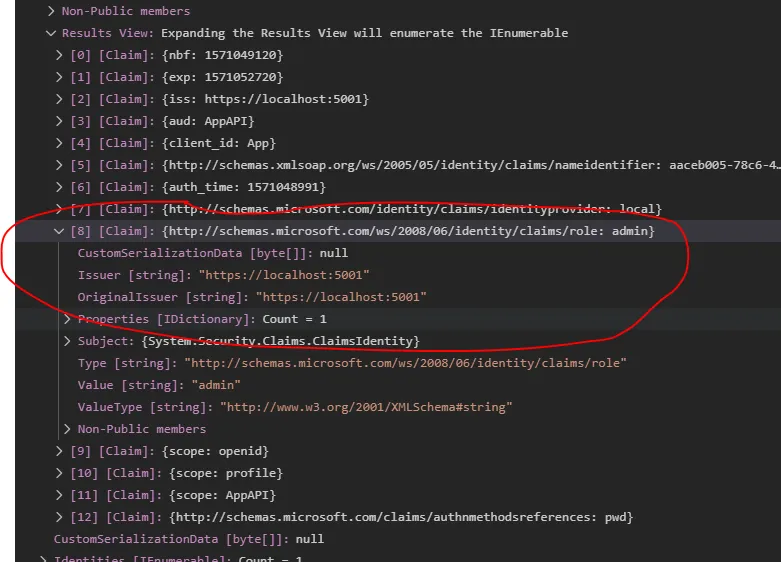
Task: Select the {scope: openid} value
Action: [x=215, y=451]
